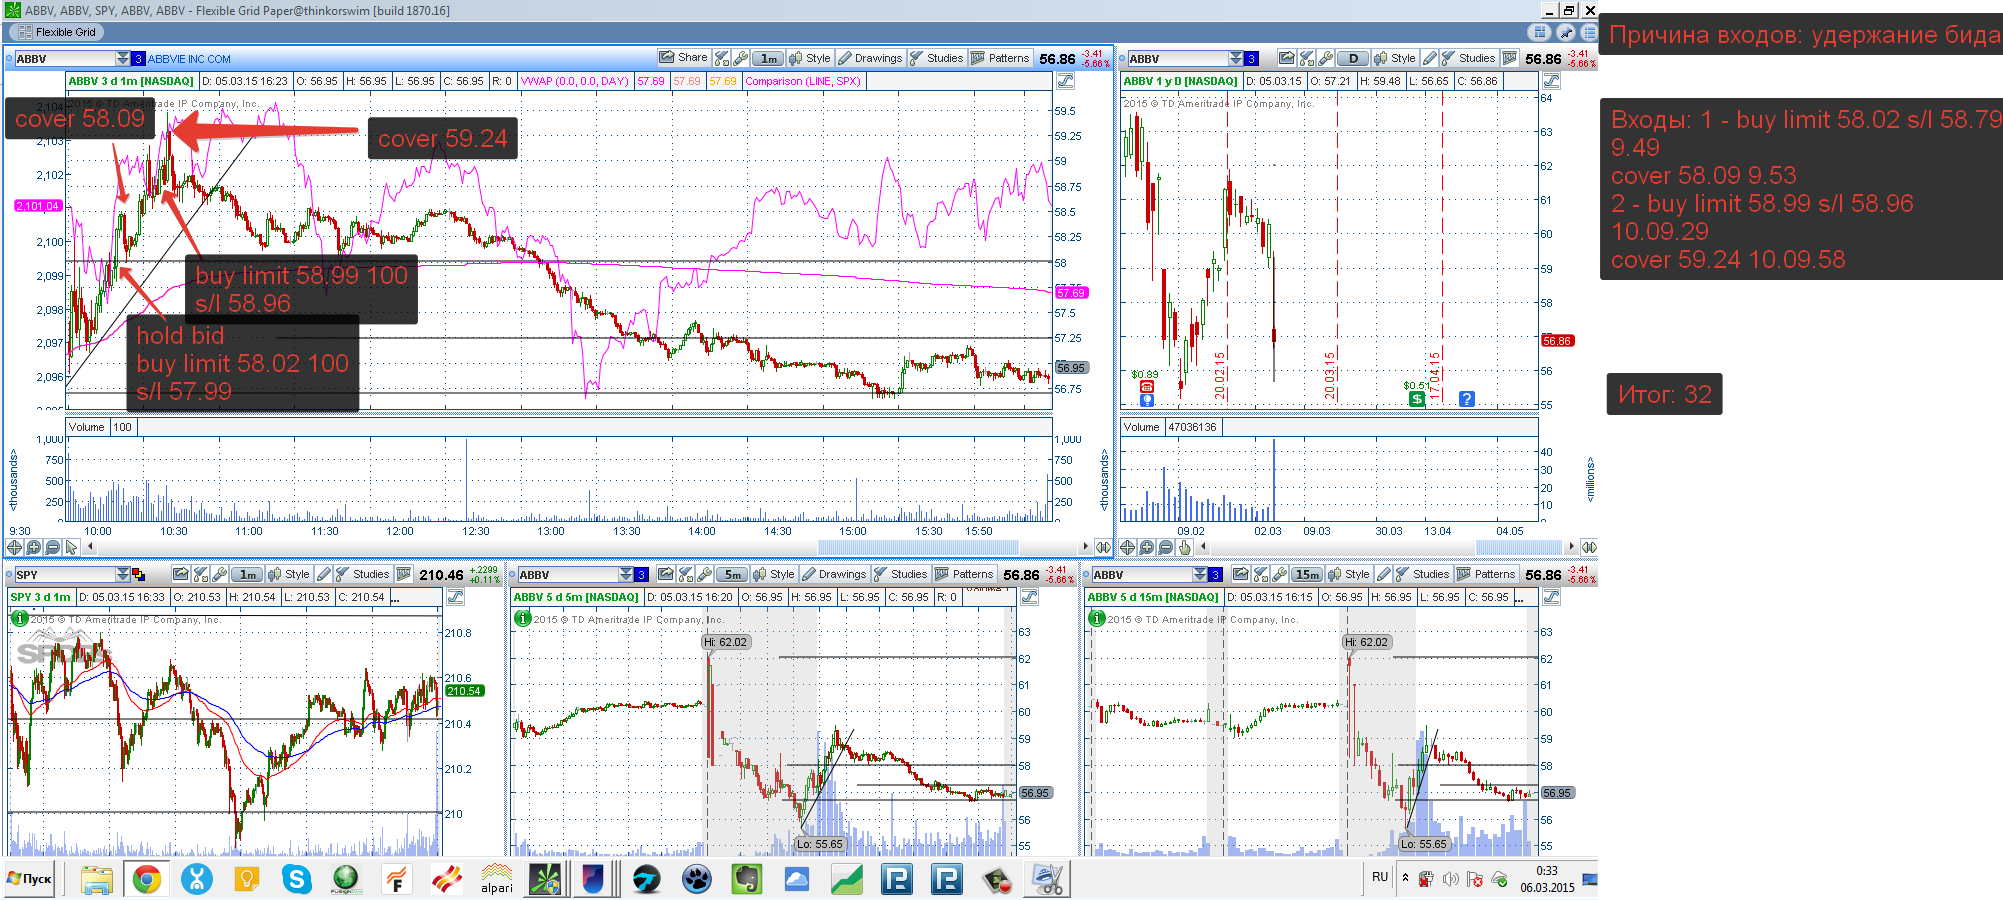Click the top-left chart horizontal scrollbar thumb

(x=918, y=547)
